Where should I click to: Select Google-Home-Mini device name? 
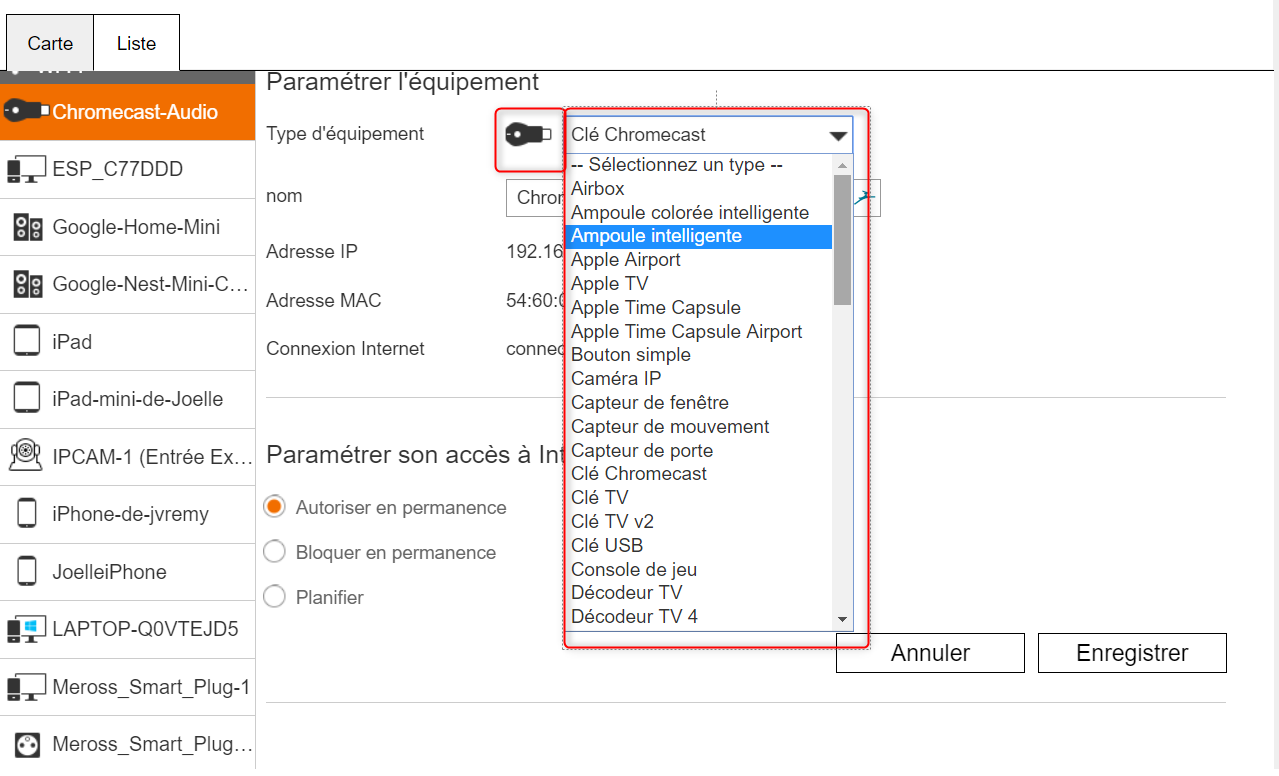point(136,227)
